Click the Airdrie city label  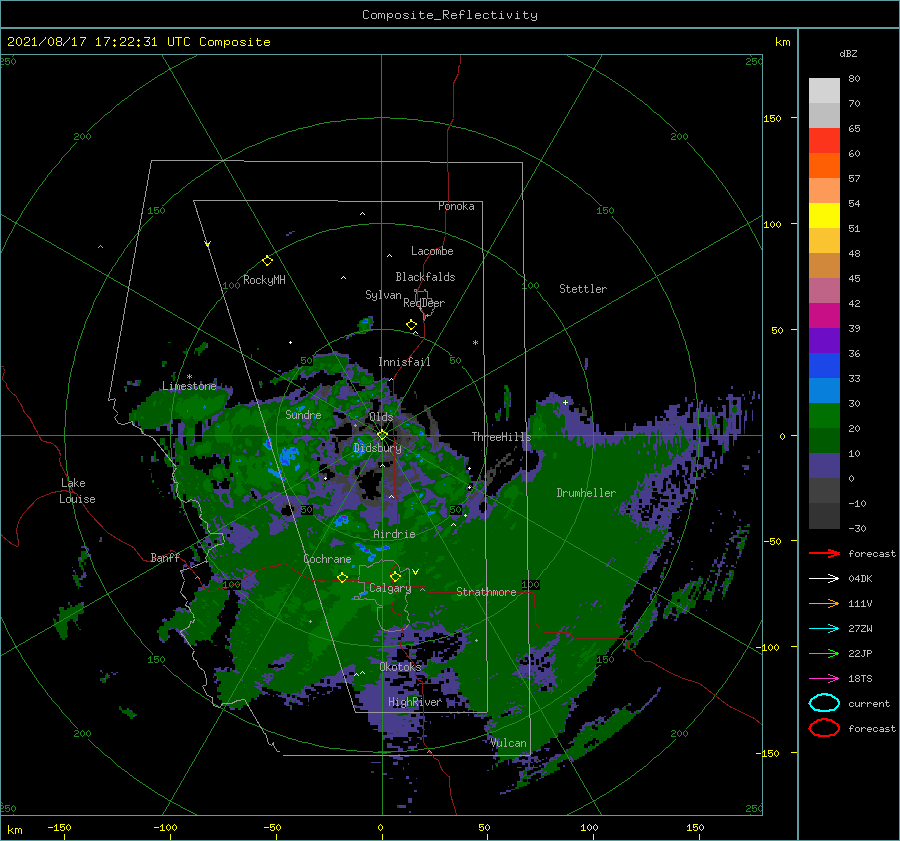[x=394, y=534]
